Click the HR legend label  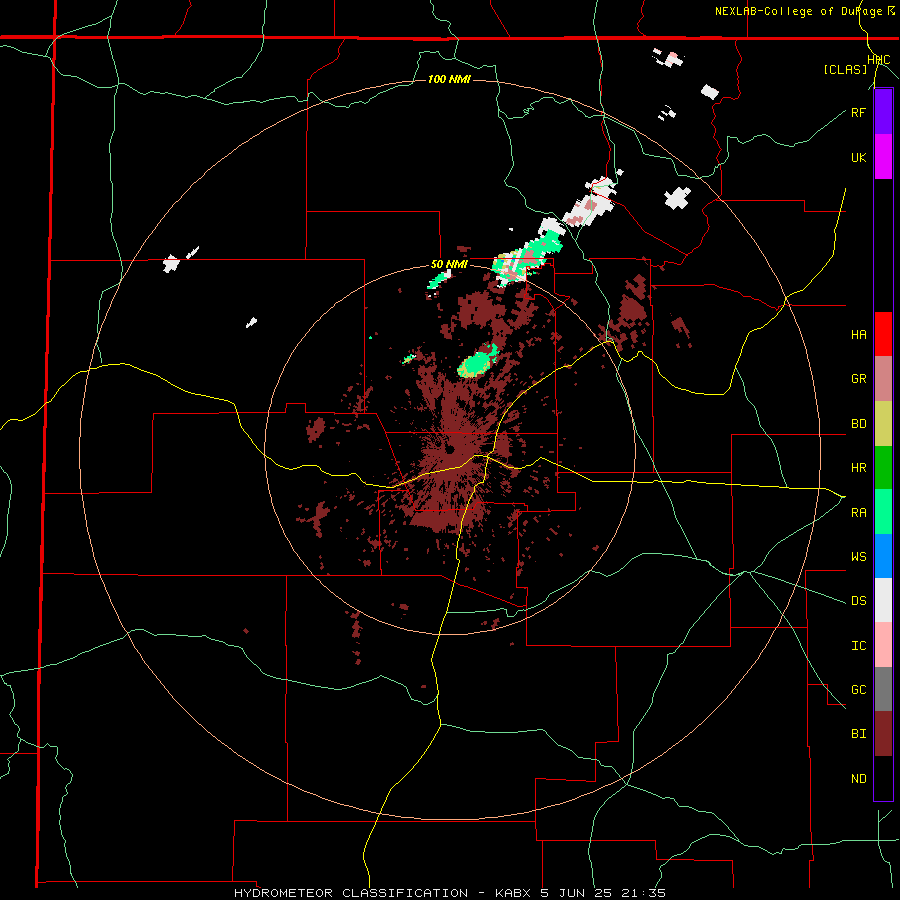(858, 468)
